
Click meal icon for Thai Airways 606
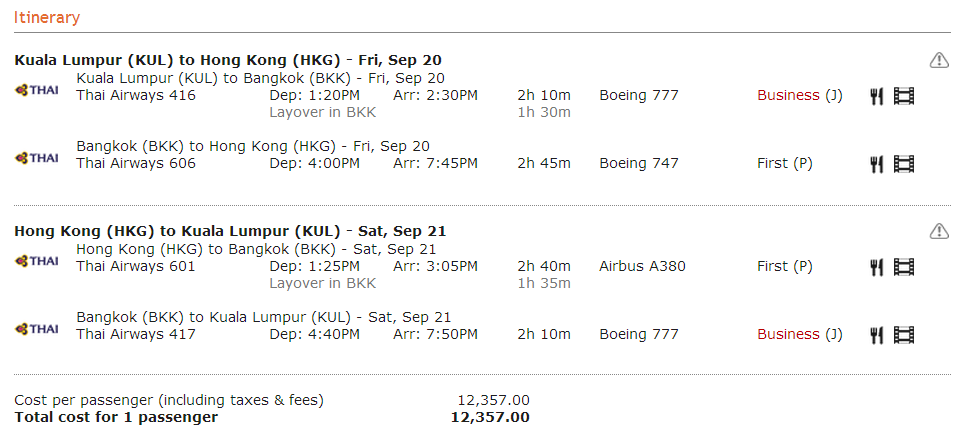point(877,164)
